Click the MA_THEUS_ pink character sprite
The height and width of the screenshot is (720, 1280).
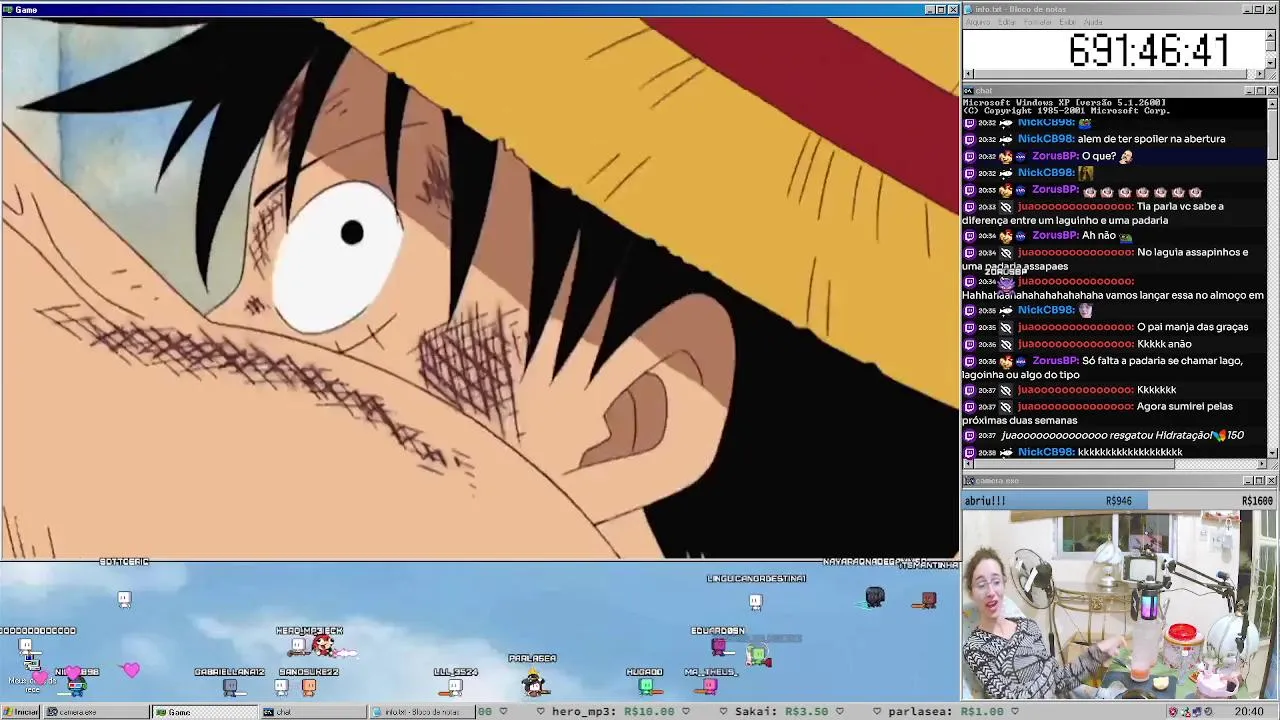tap(710, 685)
